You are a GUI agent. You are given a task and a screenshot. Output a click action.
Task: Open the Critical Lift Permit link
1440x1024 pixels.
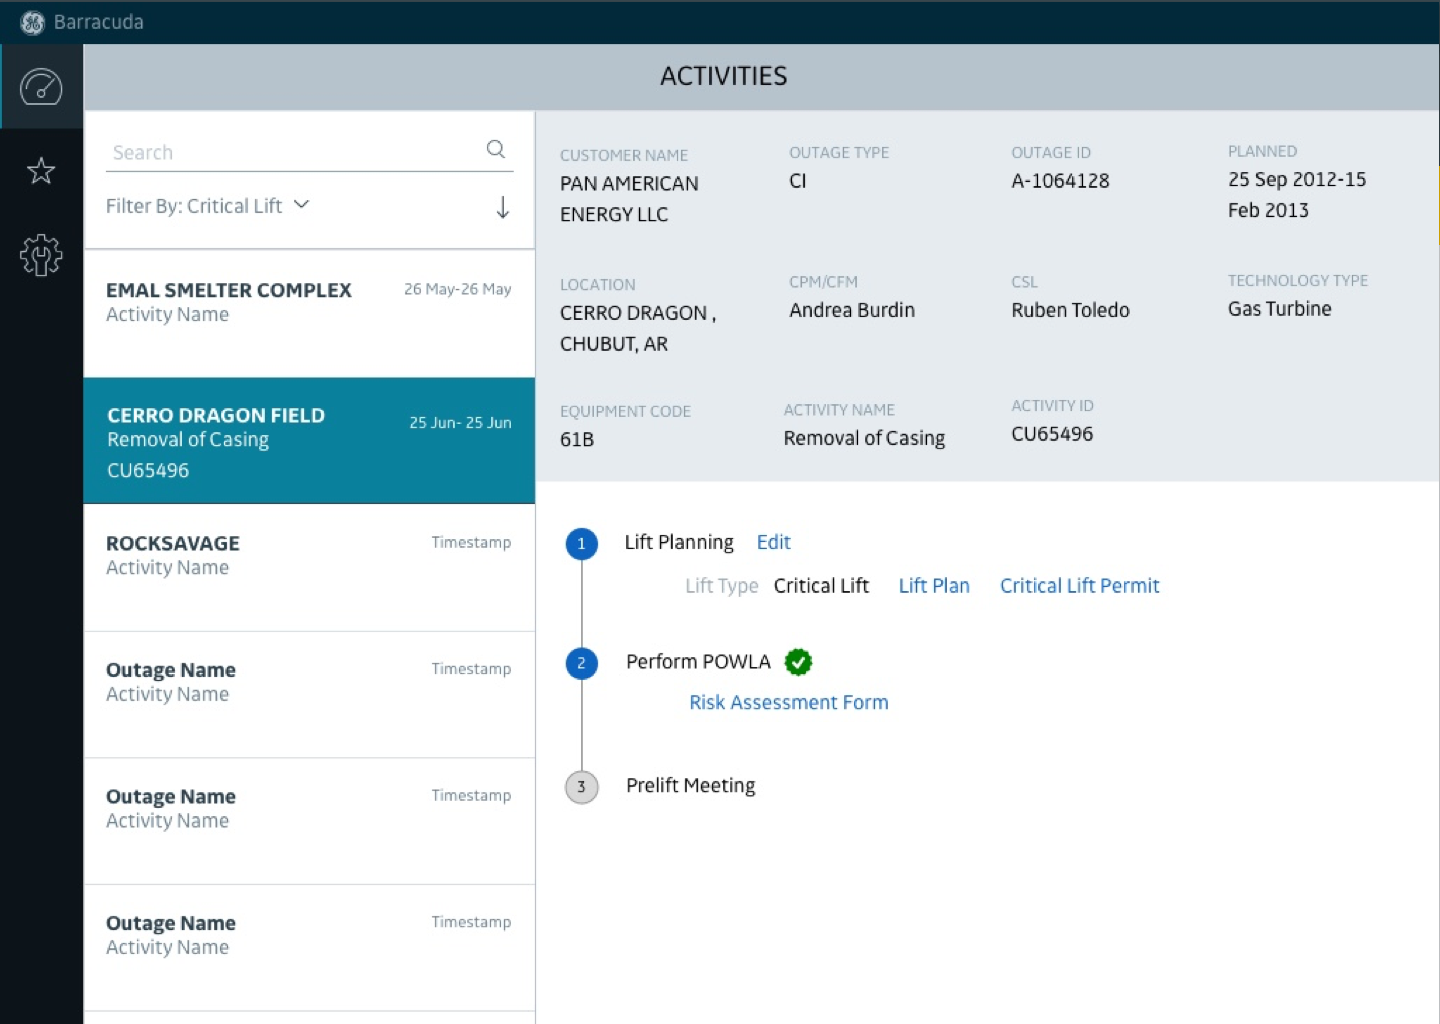pyautogui.click(x=1079, y=586)
